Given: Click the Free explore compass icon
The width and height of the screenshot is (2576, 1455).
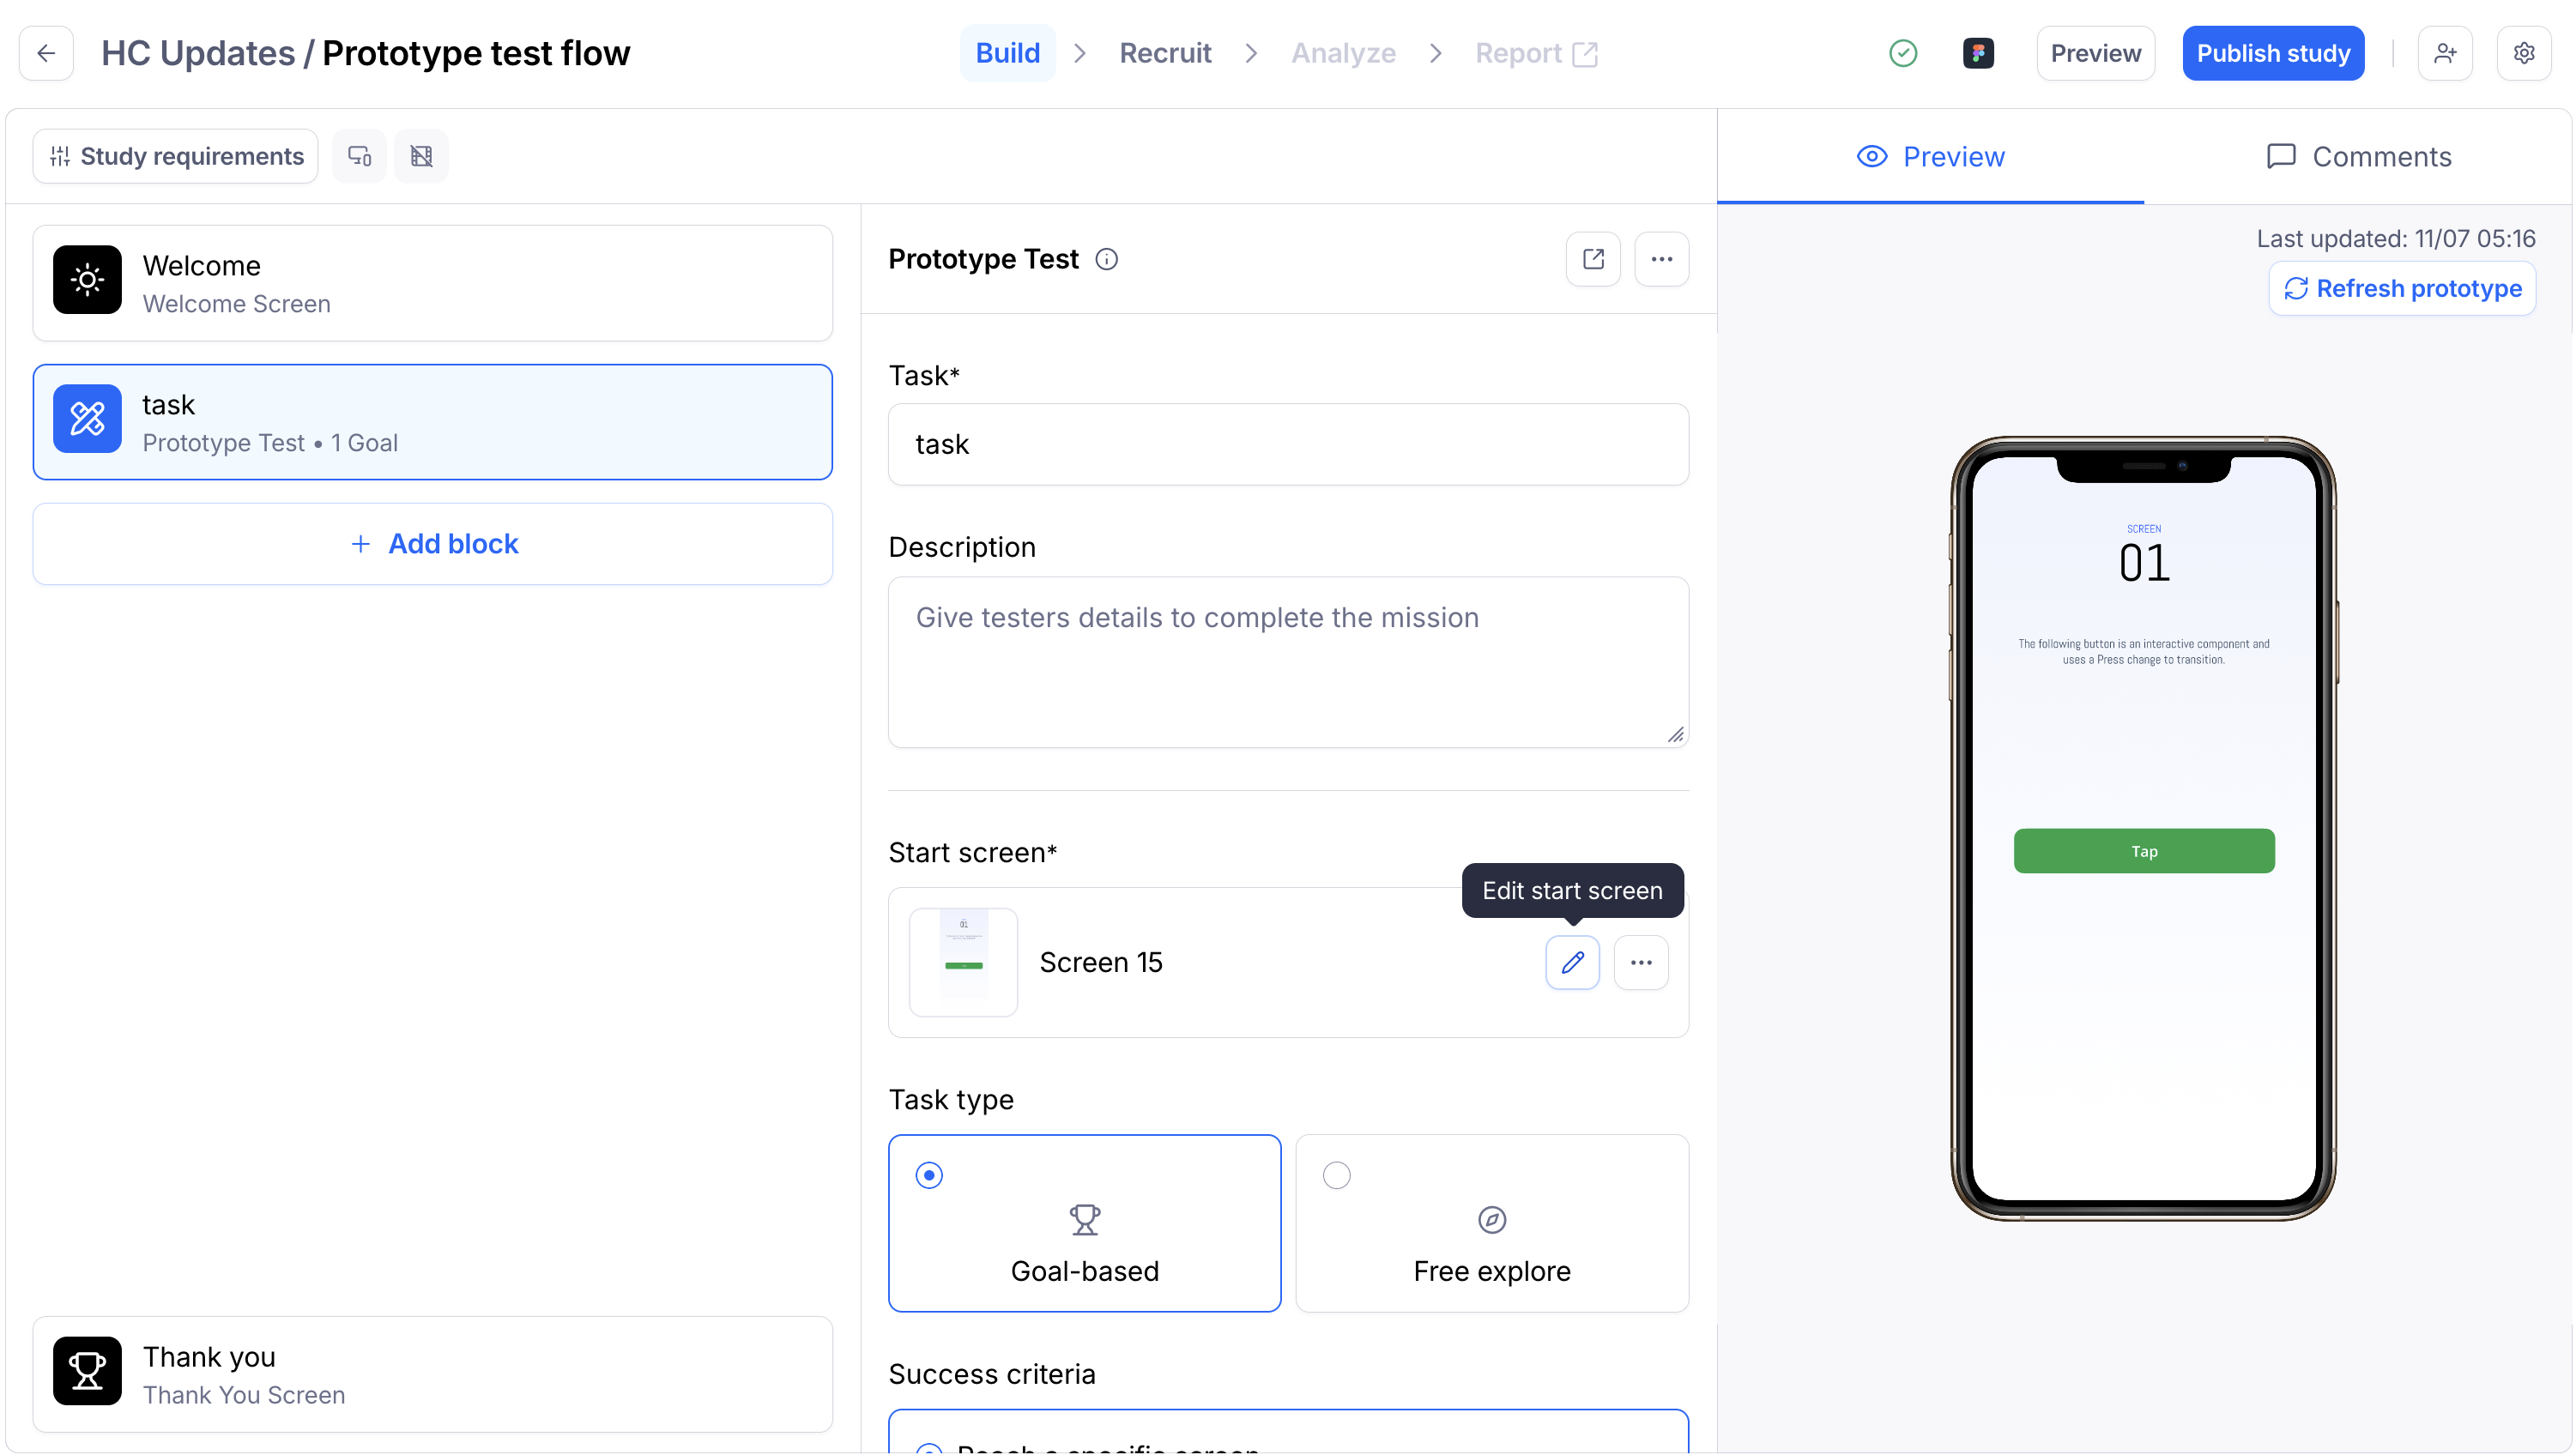Looking at the screenshot, I should point(1491,1219).
